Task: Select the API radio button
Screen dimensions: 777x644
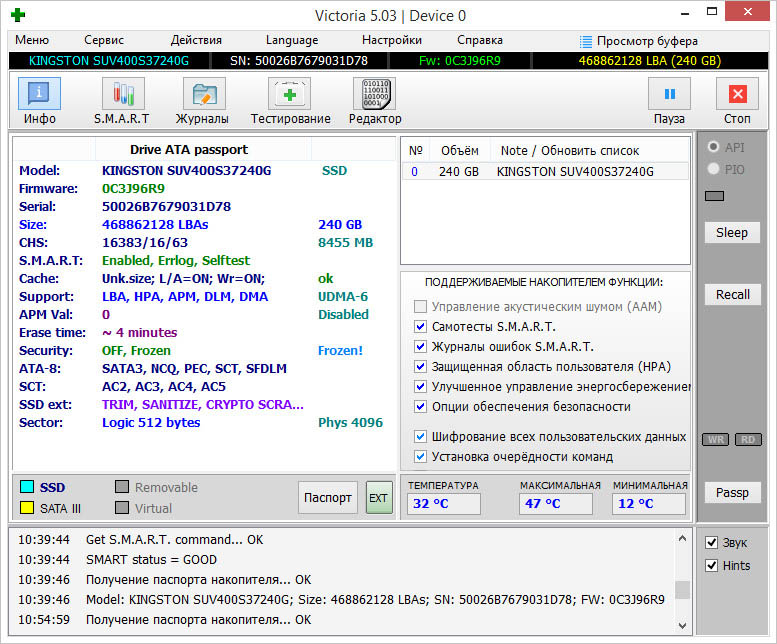Action: [x=714, y=147]
